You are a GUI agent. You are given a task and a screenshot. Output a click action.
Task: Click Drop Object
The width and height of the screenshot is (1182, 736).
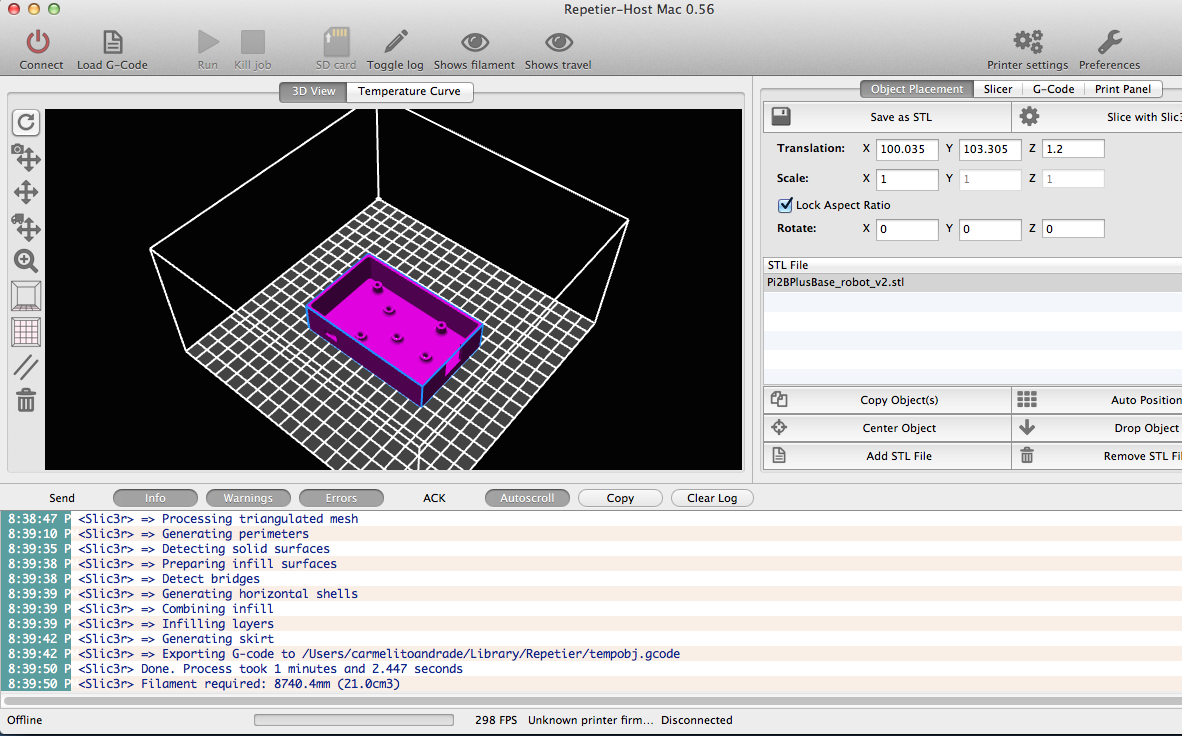(1097, 428)
